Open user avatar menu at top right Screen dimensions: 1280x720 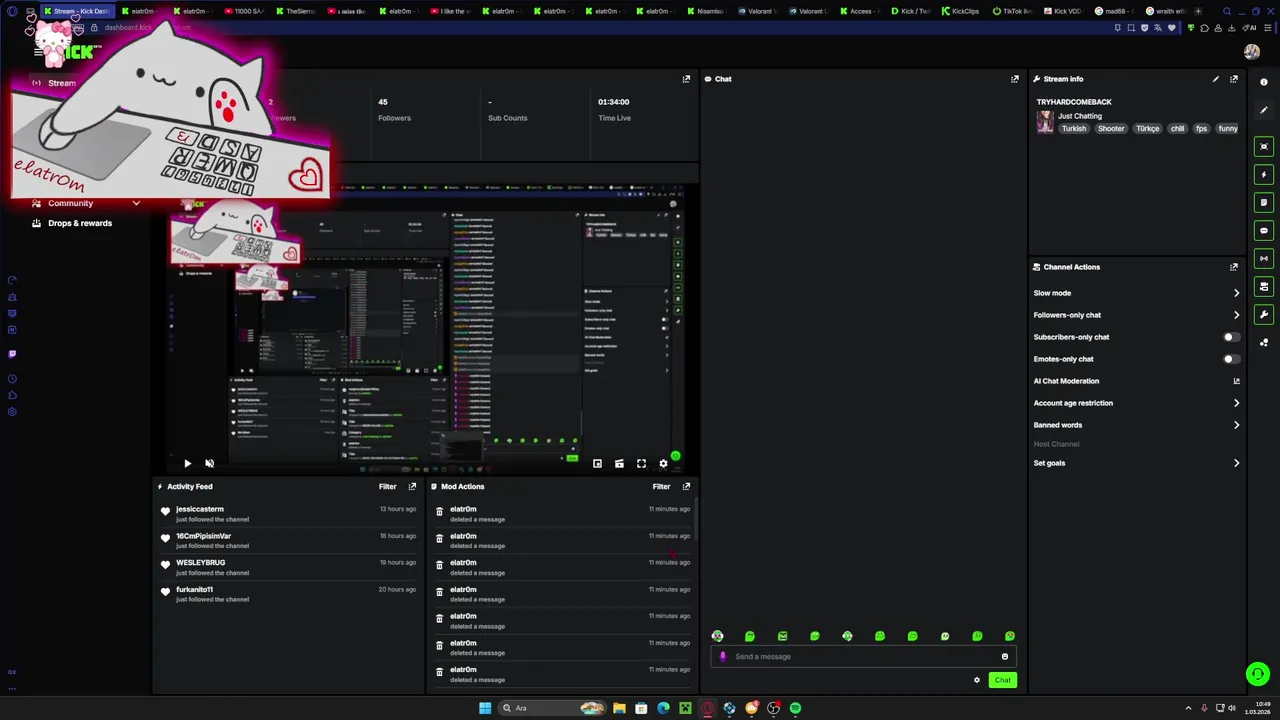pyautogui.click(x=1252, y=52)
